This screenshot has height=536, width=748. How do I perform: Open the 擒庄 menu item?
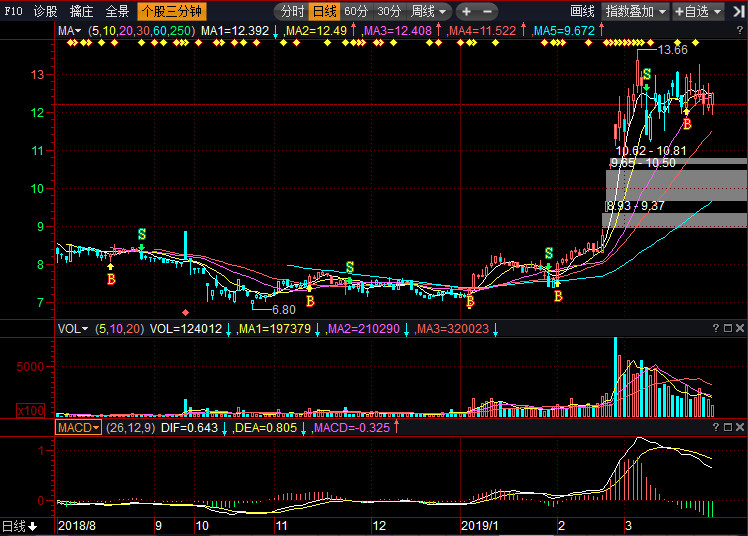[81, 11]
